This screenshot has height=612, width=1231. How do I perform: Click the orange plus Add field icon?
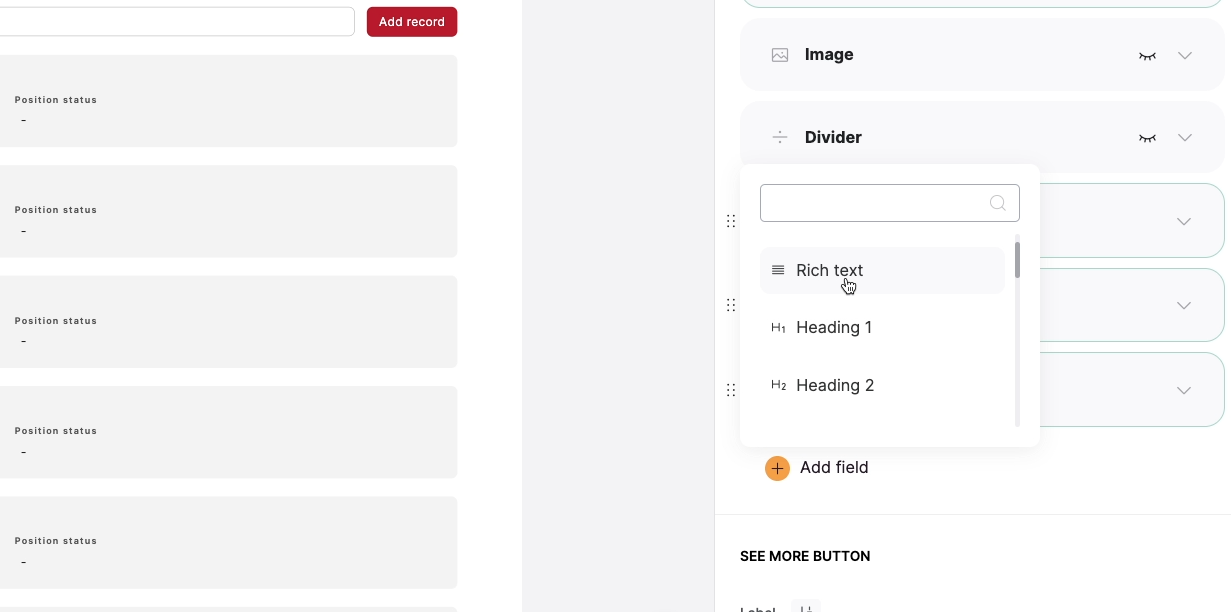(x=777, y=468)
